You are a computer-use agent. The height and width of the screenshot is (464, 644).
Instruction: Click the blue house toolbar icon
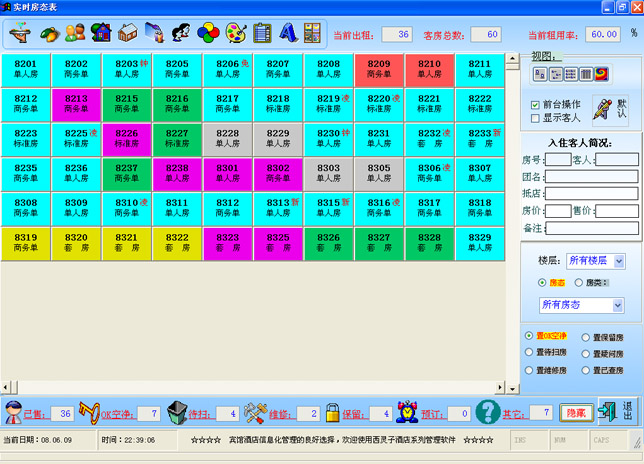(101, 33)
